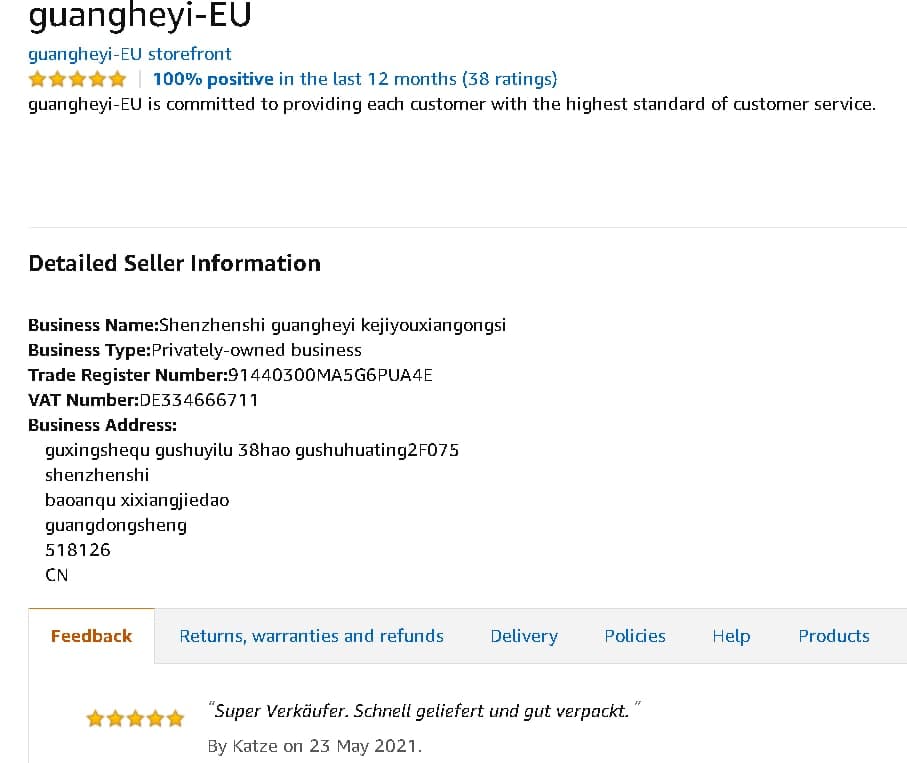Click the Trade Register Number value
The width and height of the screenshot is (907, 763).
click(x=331, y=375)
